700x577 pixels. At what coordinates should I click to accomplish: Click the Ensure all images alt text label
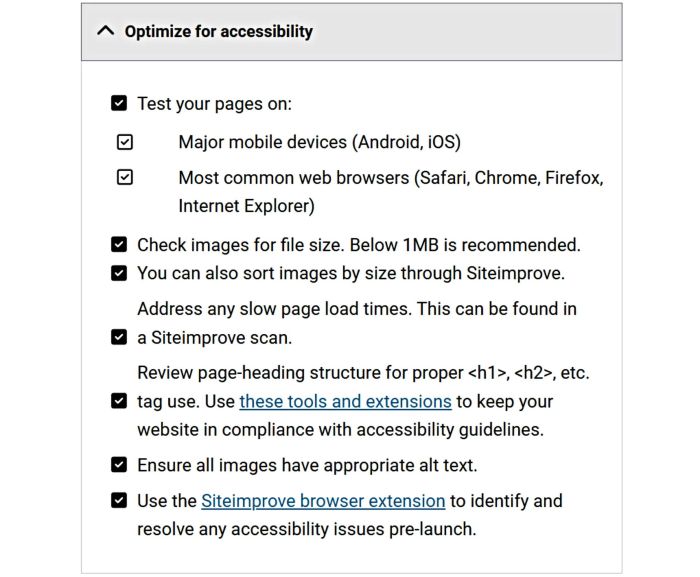tap(307, 465)
